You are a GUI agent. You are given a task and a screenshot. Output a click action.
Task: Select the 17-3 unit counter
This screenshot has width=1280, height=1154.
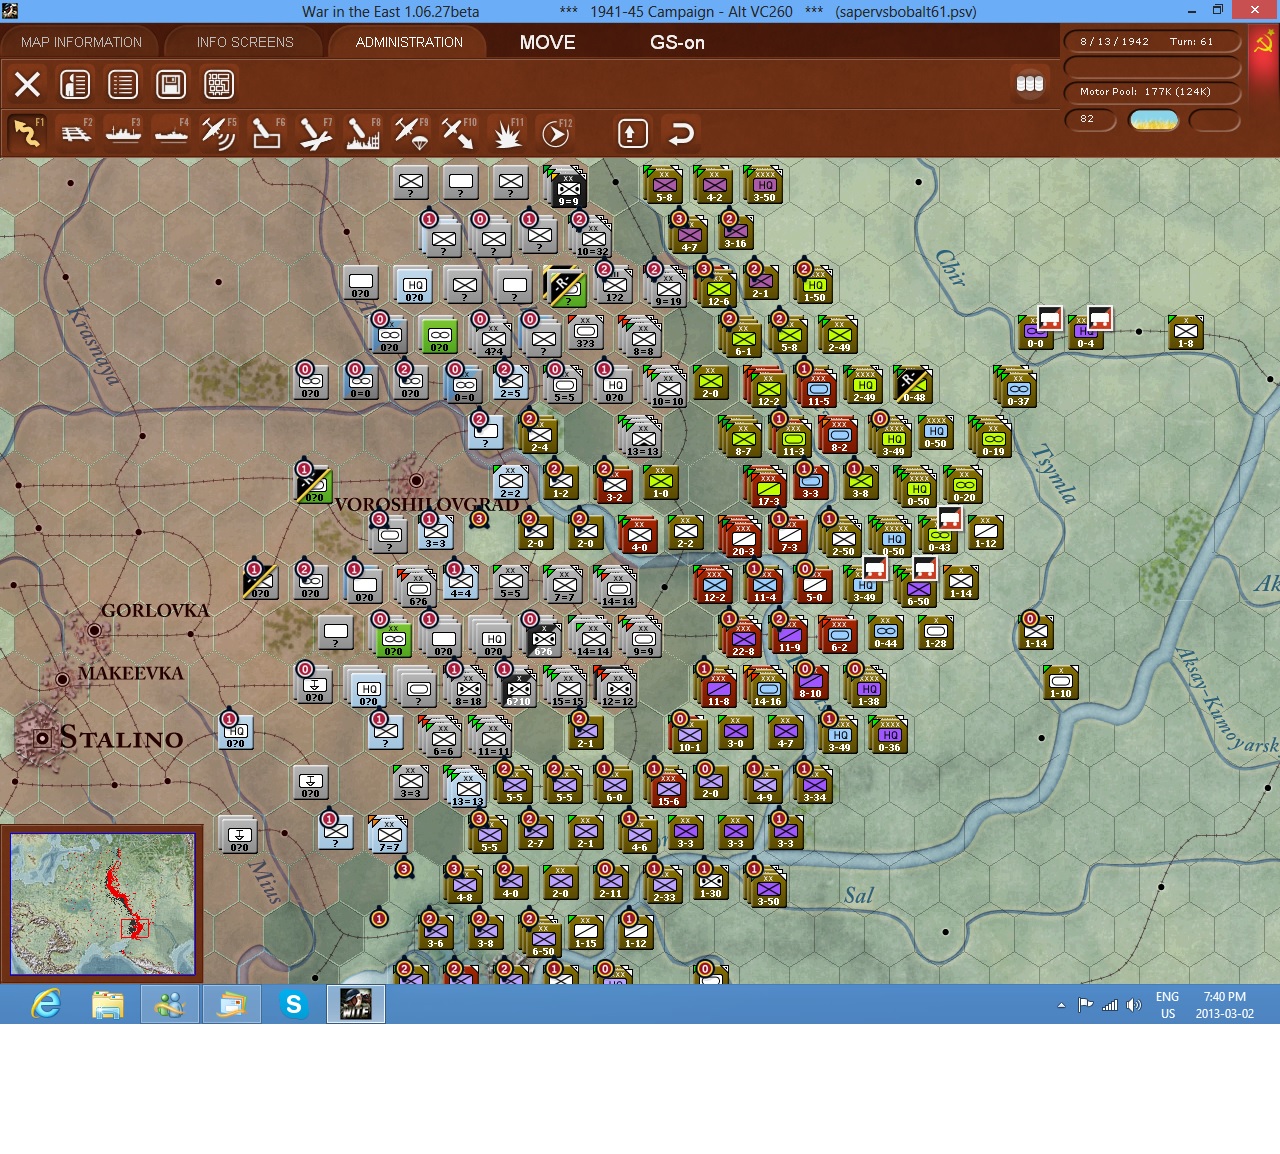coord(767,488)
